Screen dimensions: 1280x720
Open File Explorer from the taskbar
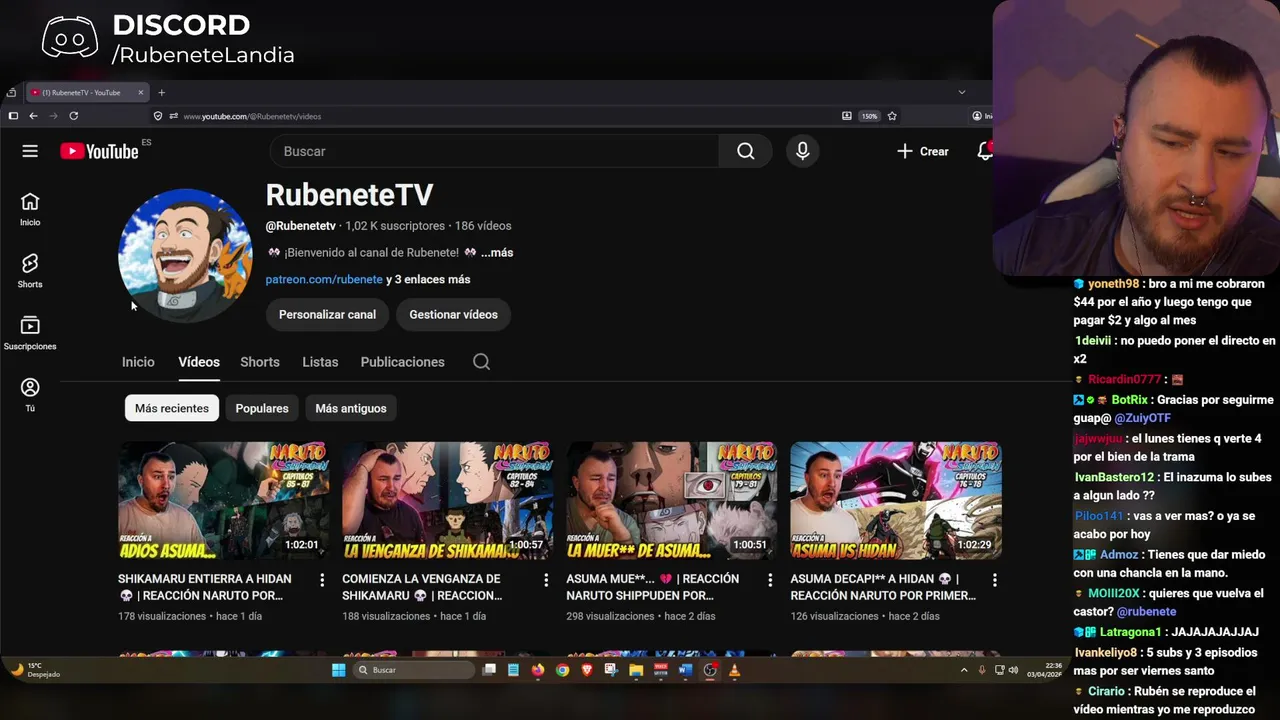pyautogui.click(x=636, y=670)
